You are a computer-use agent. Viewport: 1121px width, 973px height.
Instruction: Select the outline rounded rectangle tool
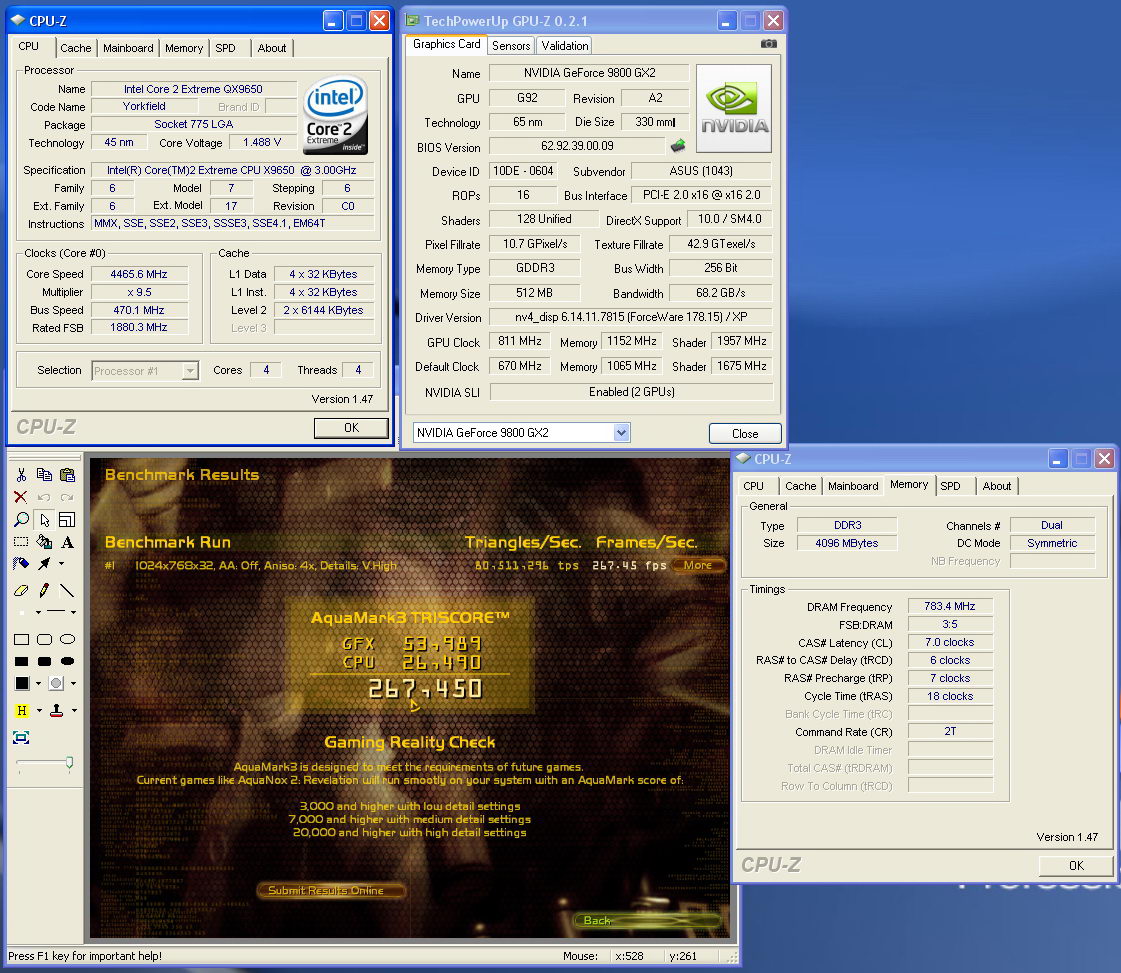(x=44, y=639)
